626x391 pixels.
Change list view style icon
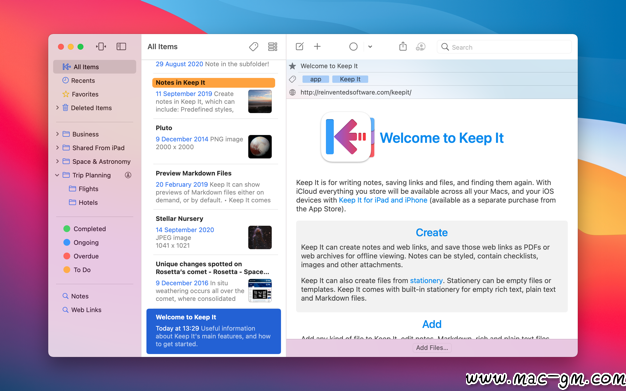tap(273, 47)
